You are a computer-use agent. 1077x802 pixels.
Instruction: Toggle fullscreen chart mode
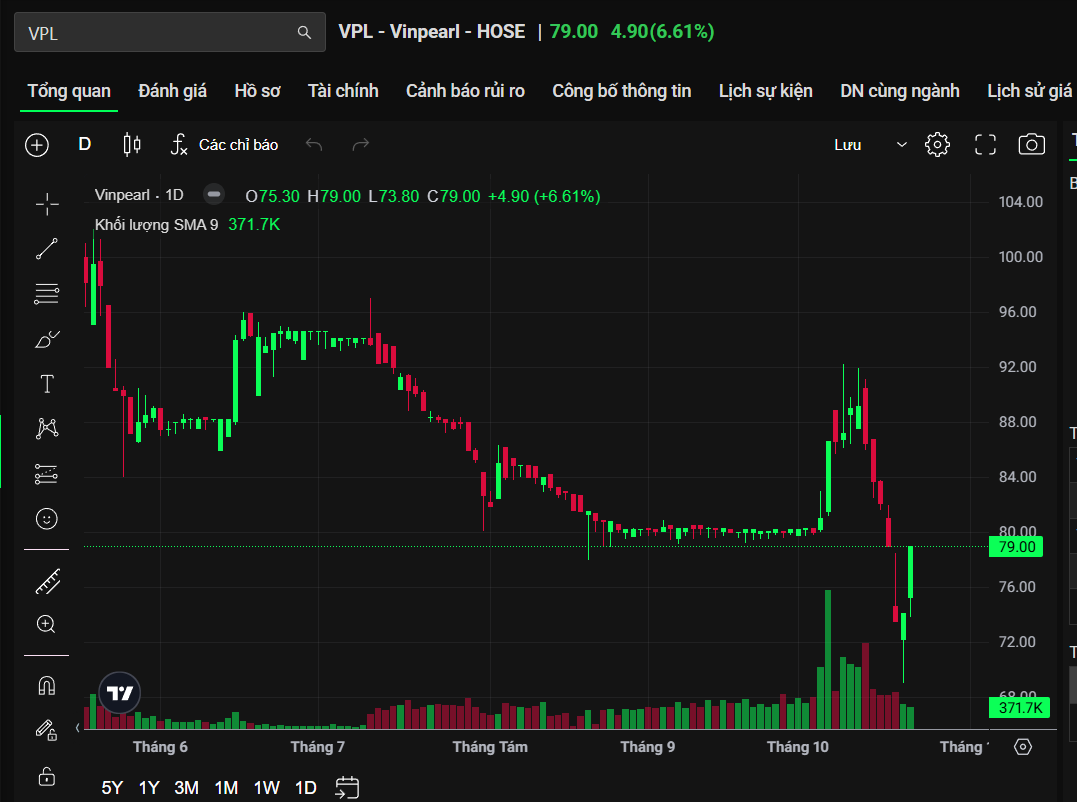click(x=985, y=145)
